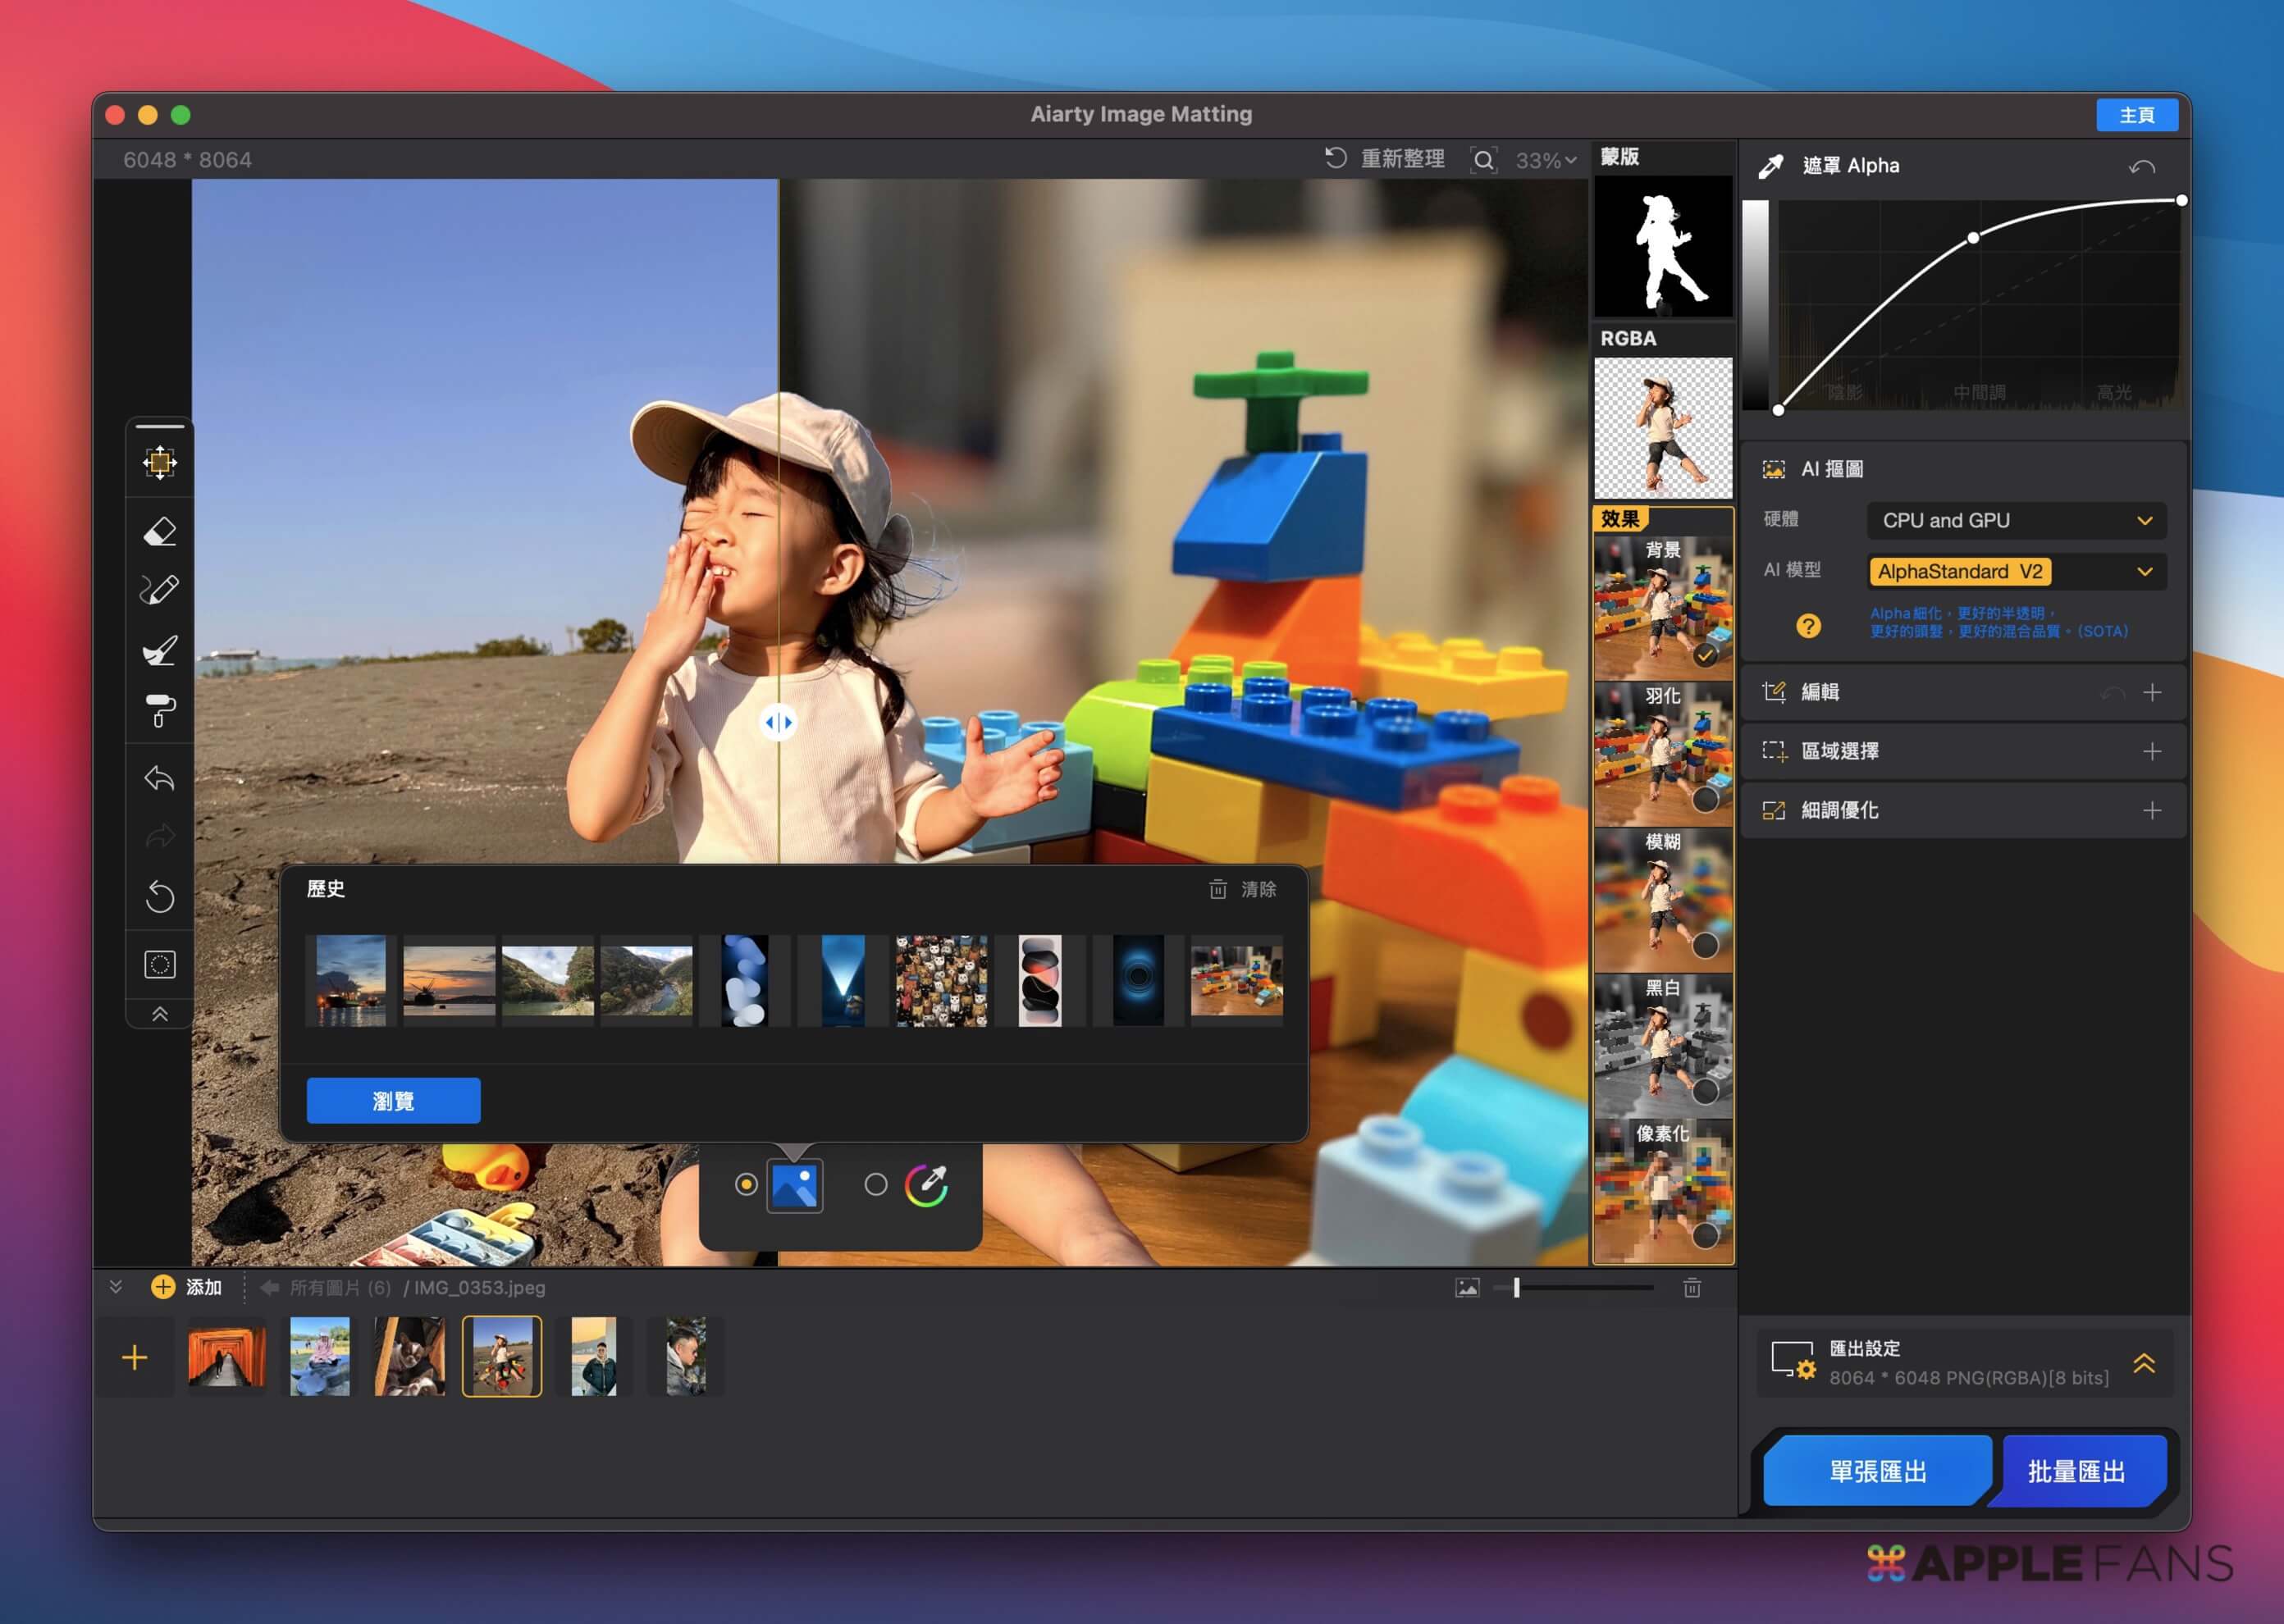Click the move/pan tool icon
Image resolution: width=2284 pixels, height=1624 pixels.
160,463
